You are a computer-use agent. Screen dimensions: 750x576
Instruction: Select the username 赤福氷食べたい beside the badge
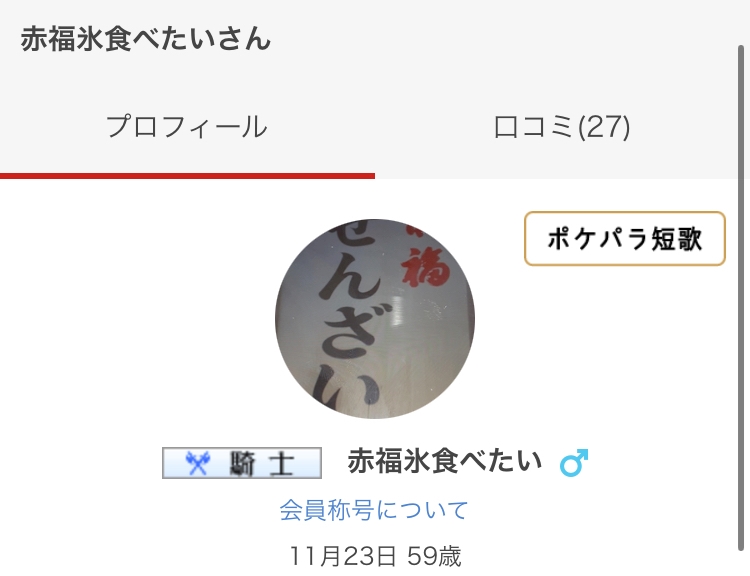(445, 461)
